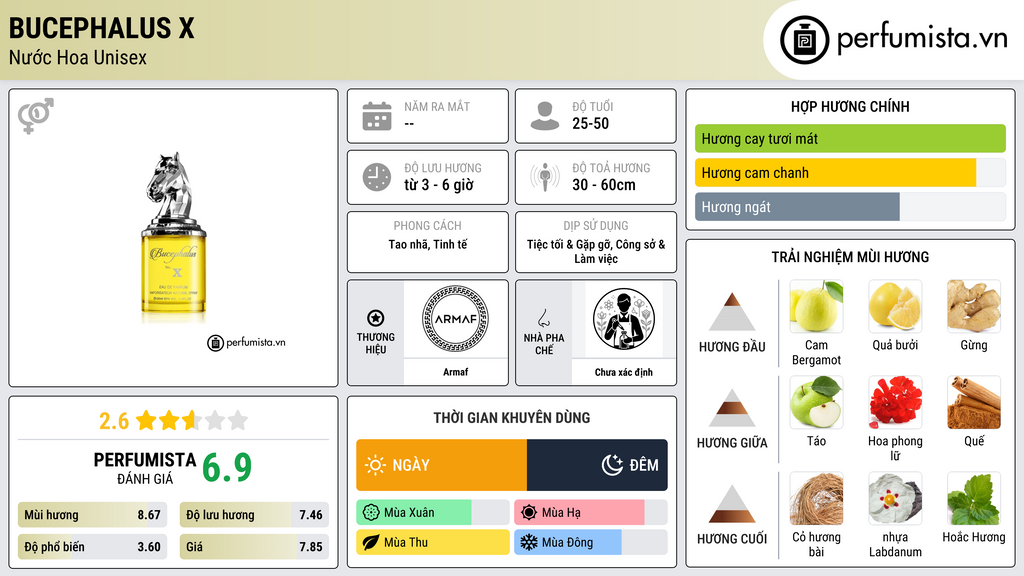
Task: Click the sun icon in the Ngày bar
Action: click(x=375, y=465)
